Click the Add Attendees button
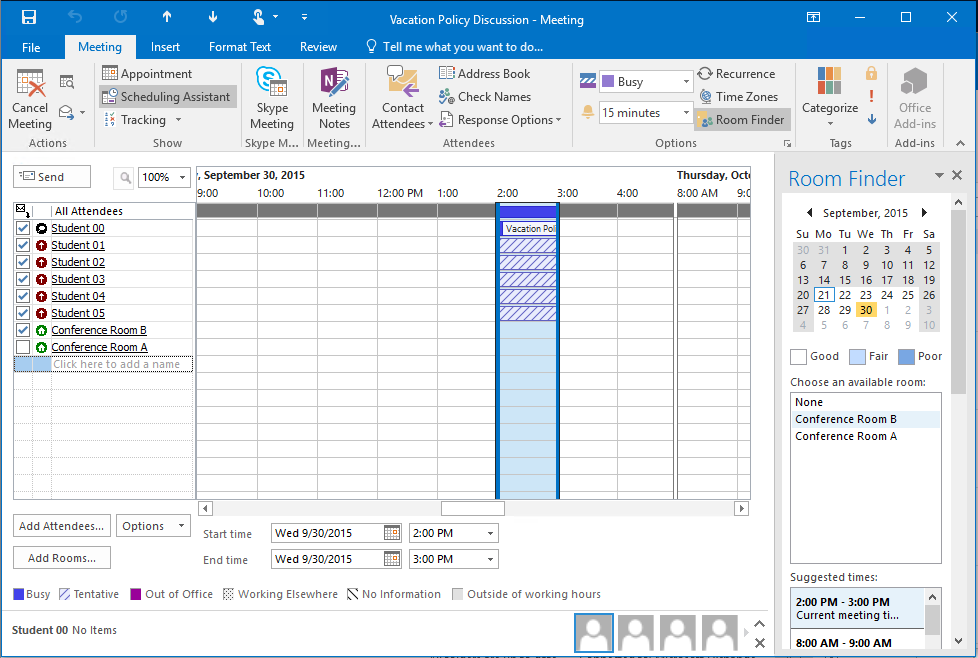 61,526
